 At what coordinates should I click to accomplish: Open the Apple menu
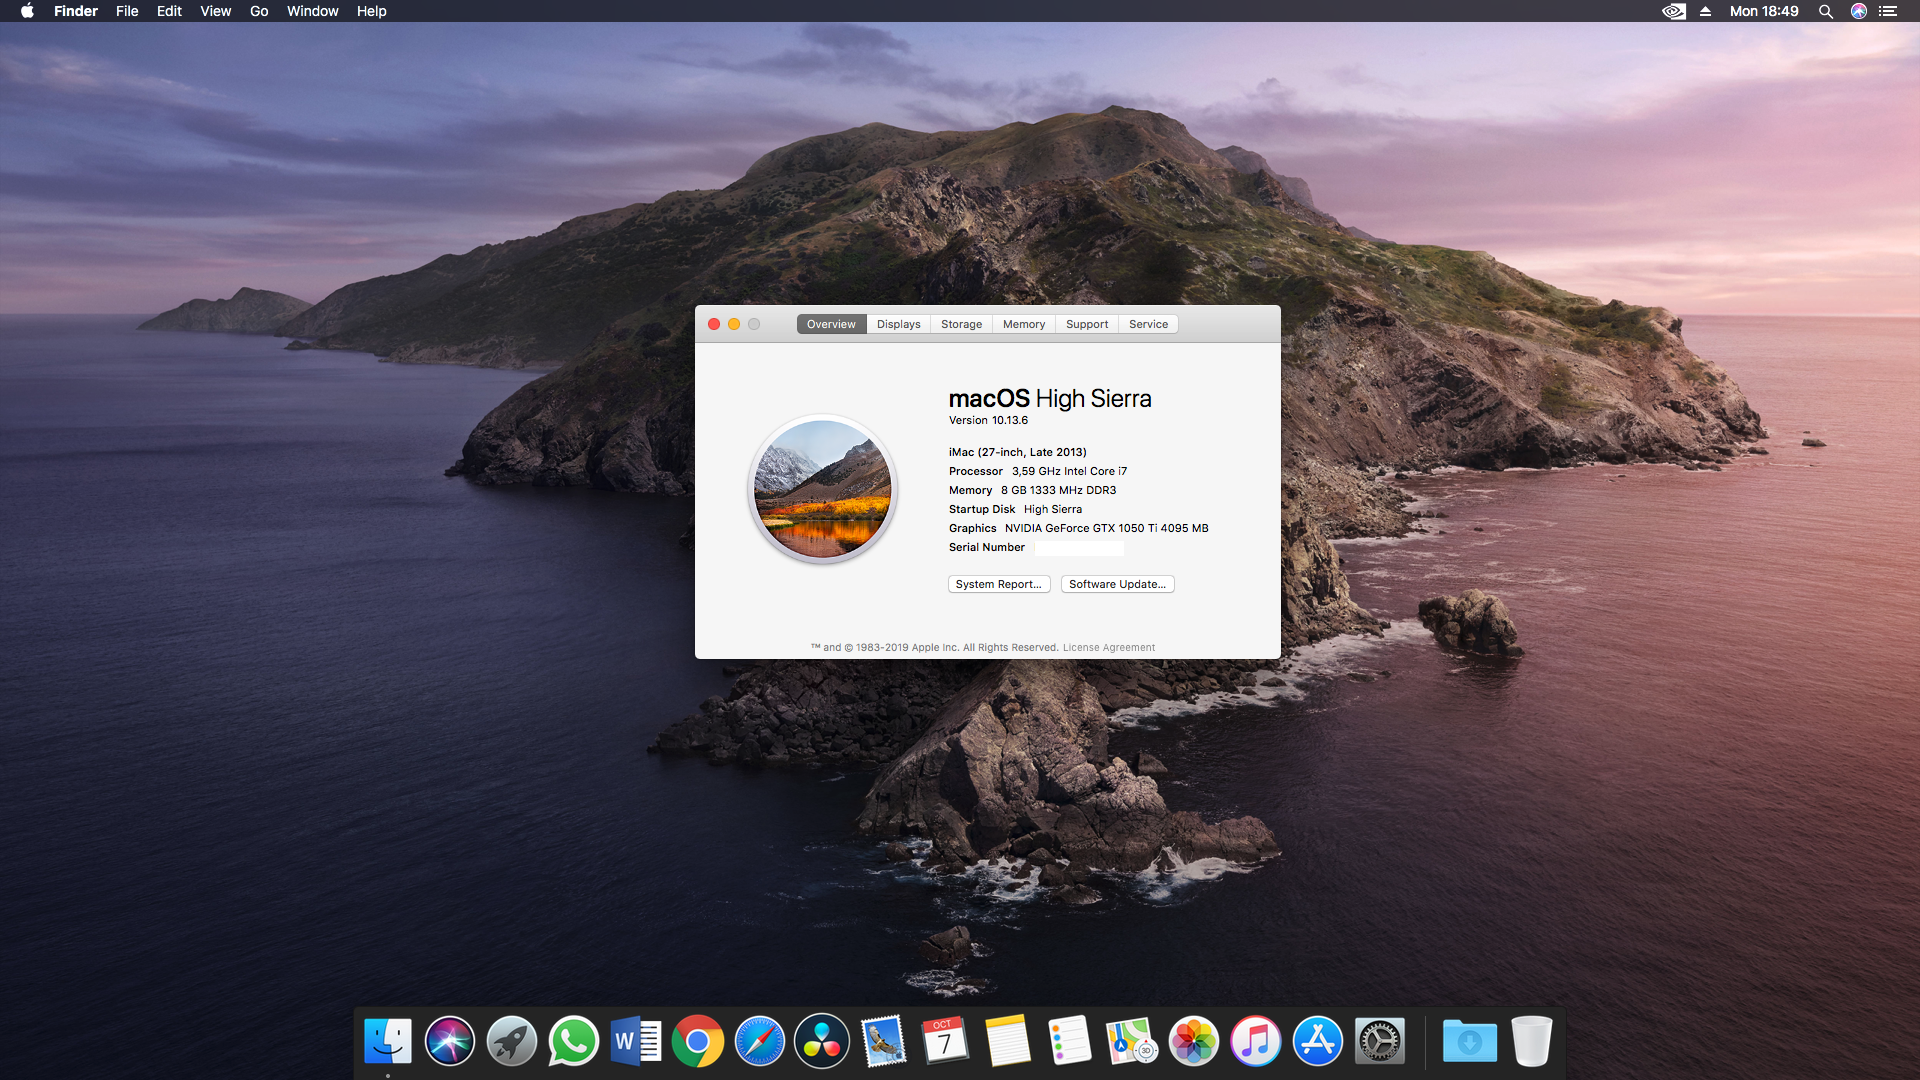(x=27, y=11)
